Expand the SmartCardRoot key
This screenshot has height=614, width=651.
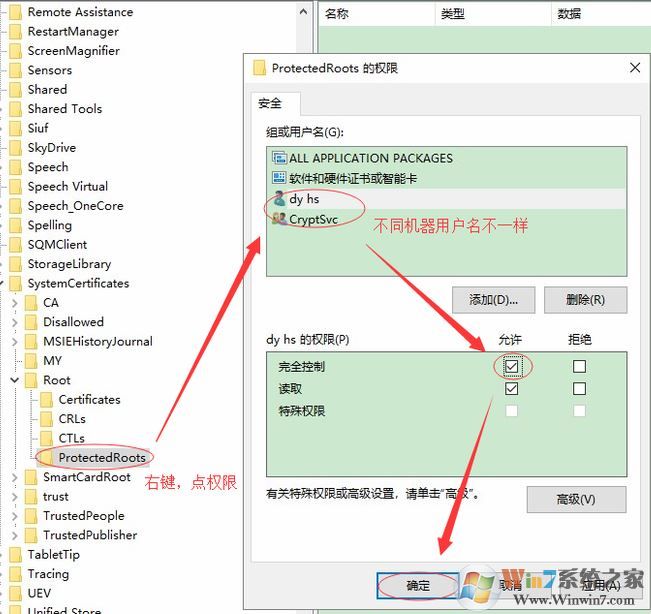pos(15,477)
